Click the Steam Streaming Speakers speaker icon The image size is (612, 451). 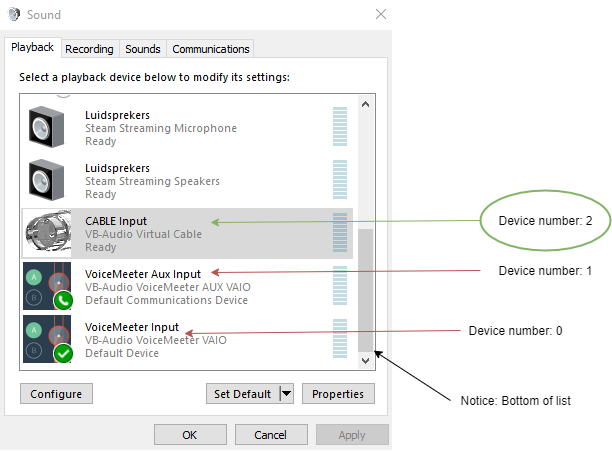[x=46, y=180]
